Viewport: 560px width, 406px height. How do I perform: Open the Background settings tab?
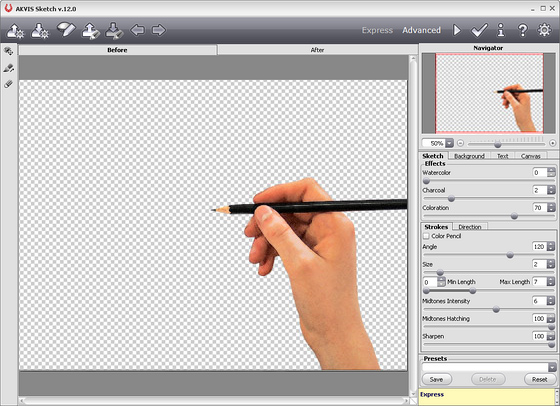[469, 156]
